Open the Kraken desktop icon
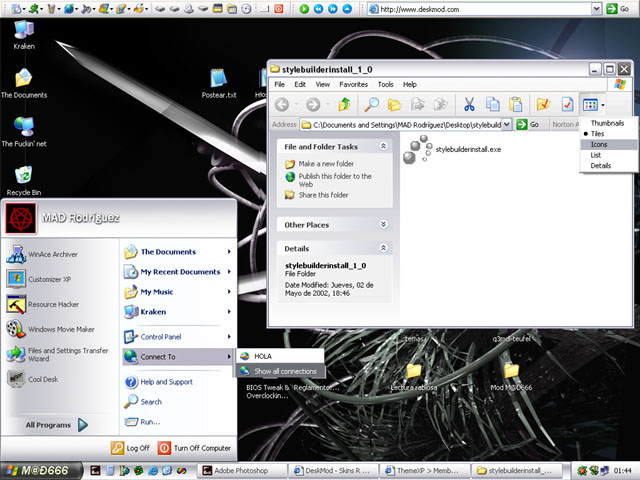640x480 pixels. pos(24,29)
